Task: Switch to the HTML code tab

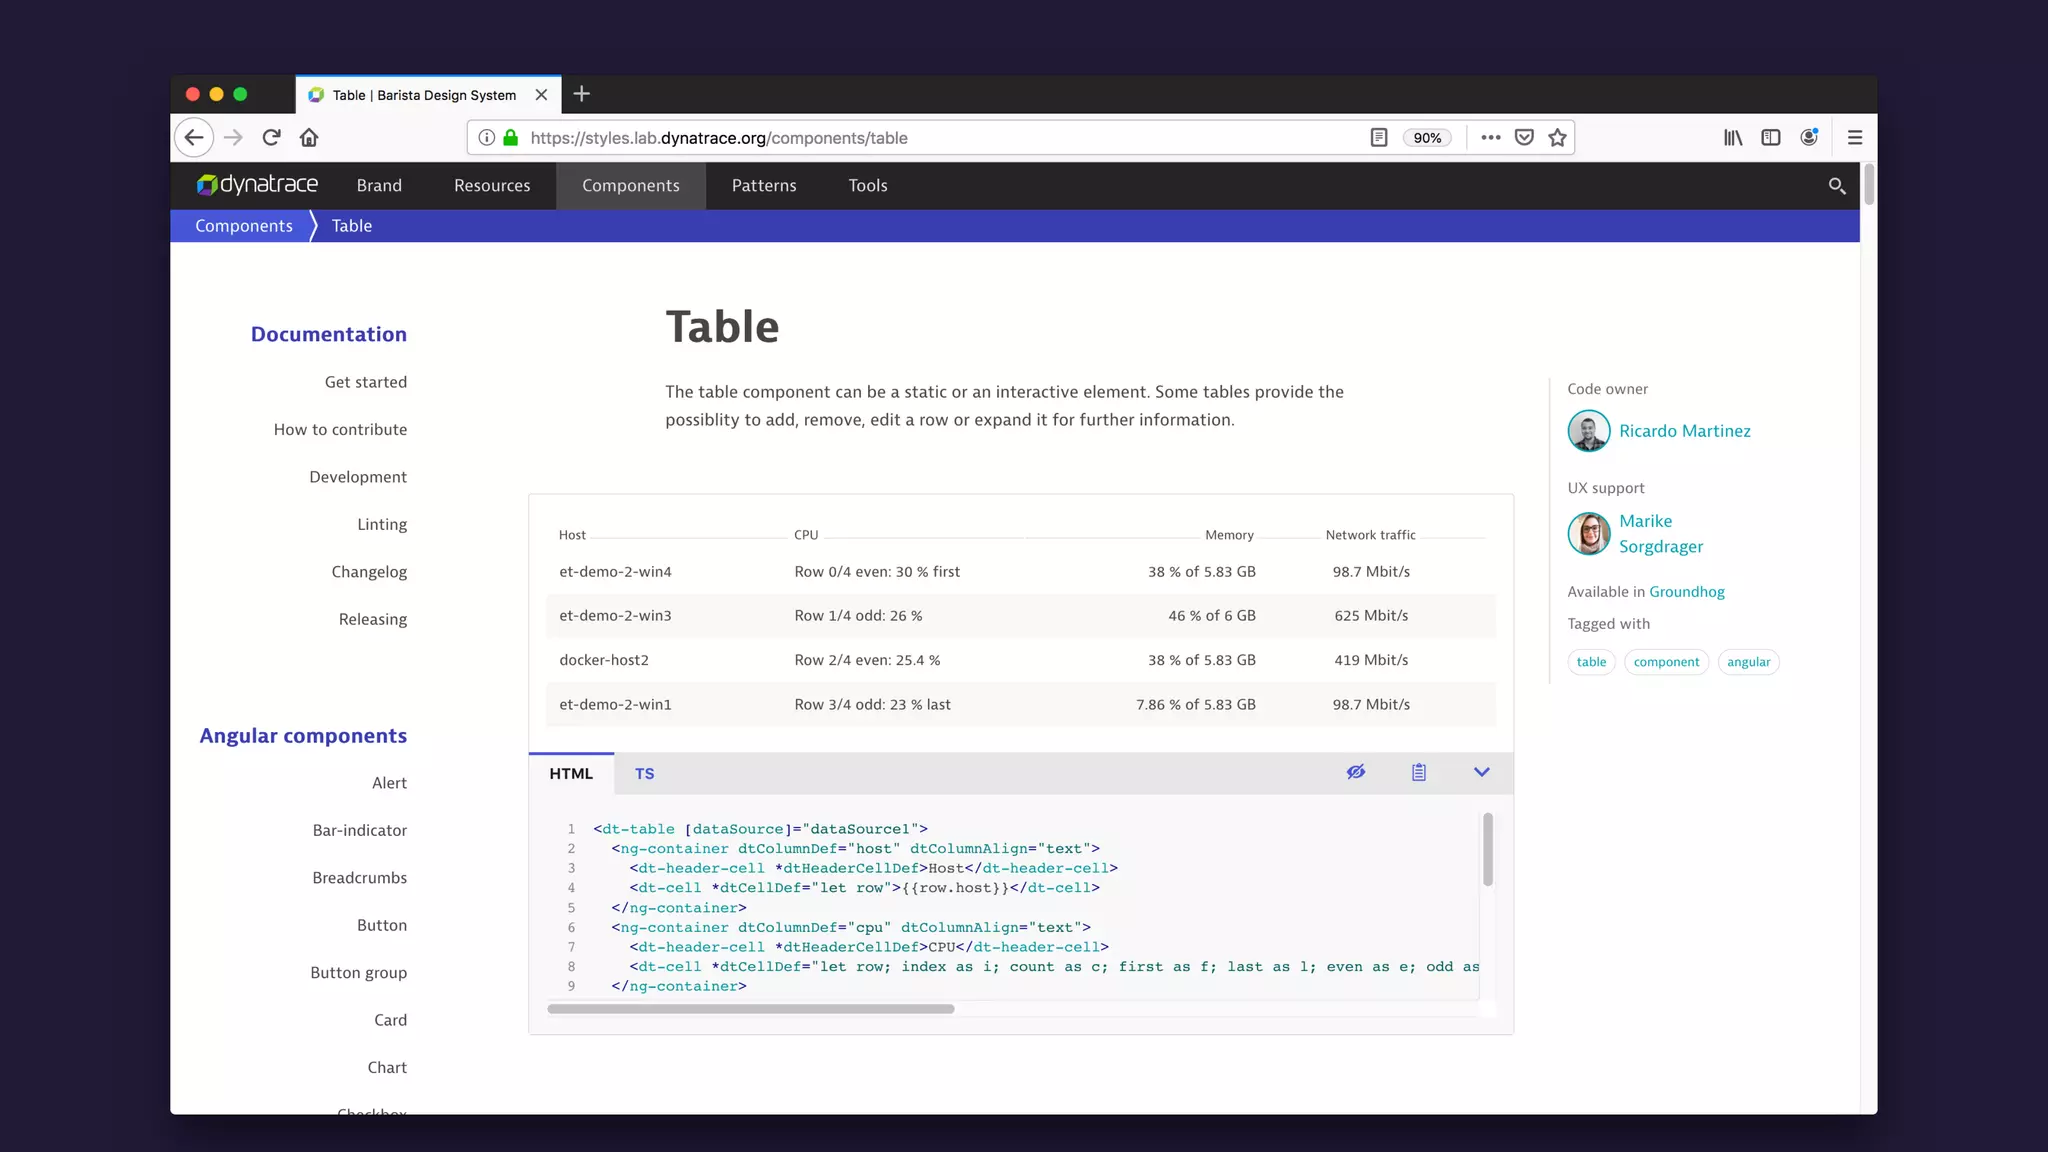Action: pos(571,774)
